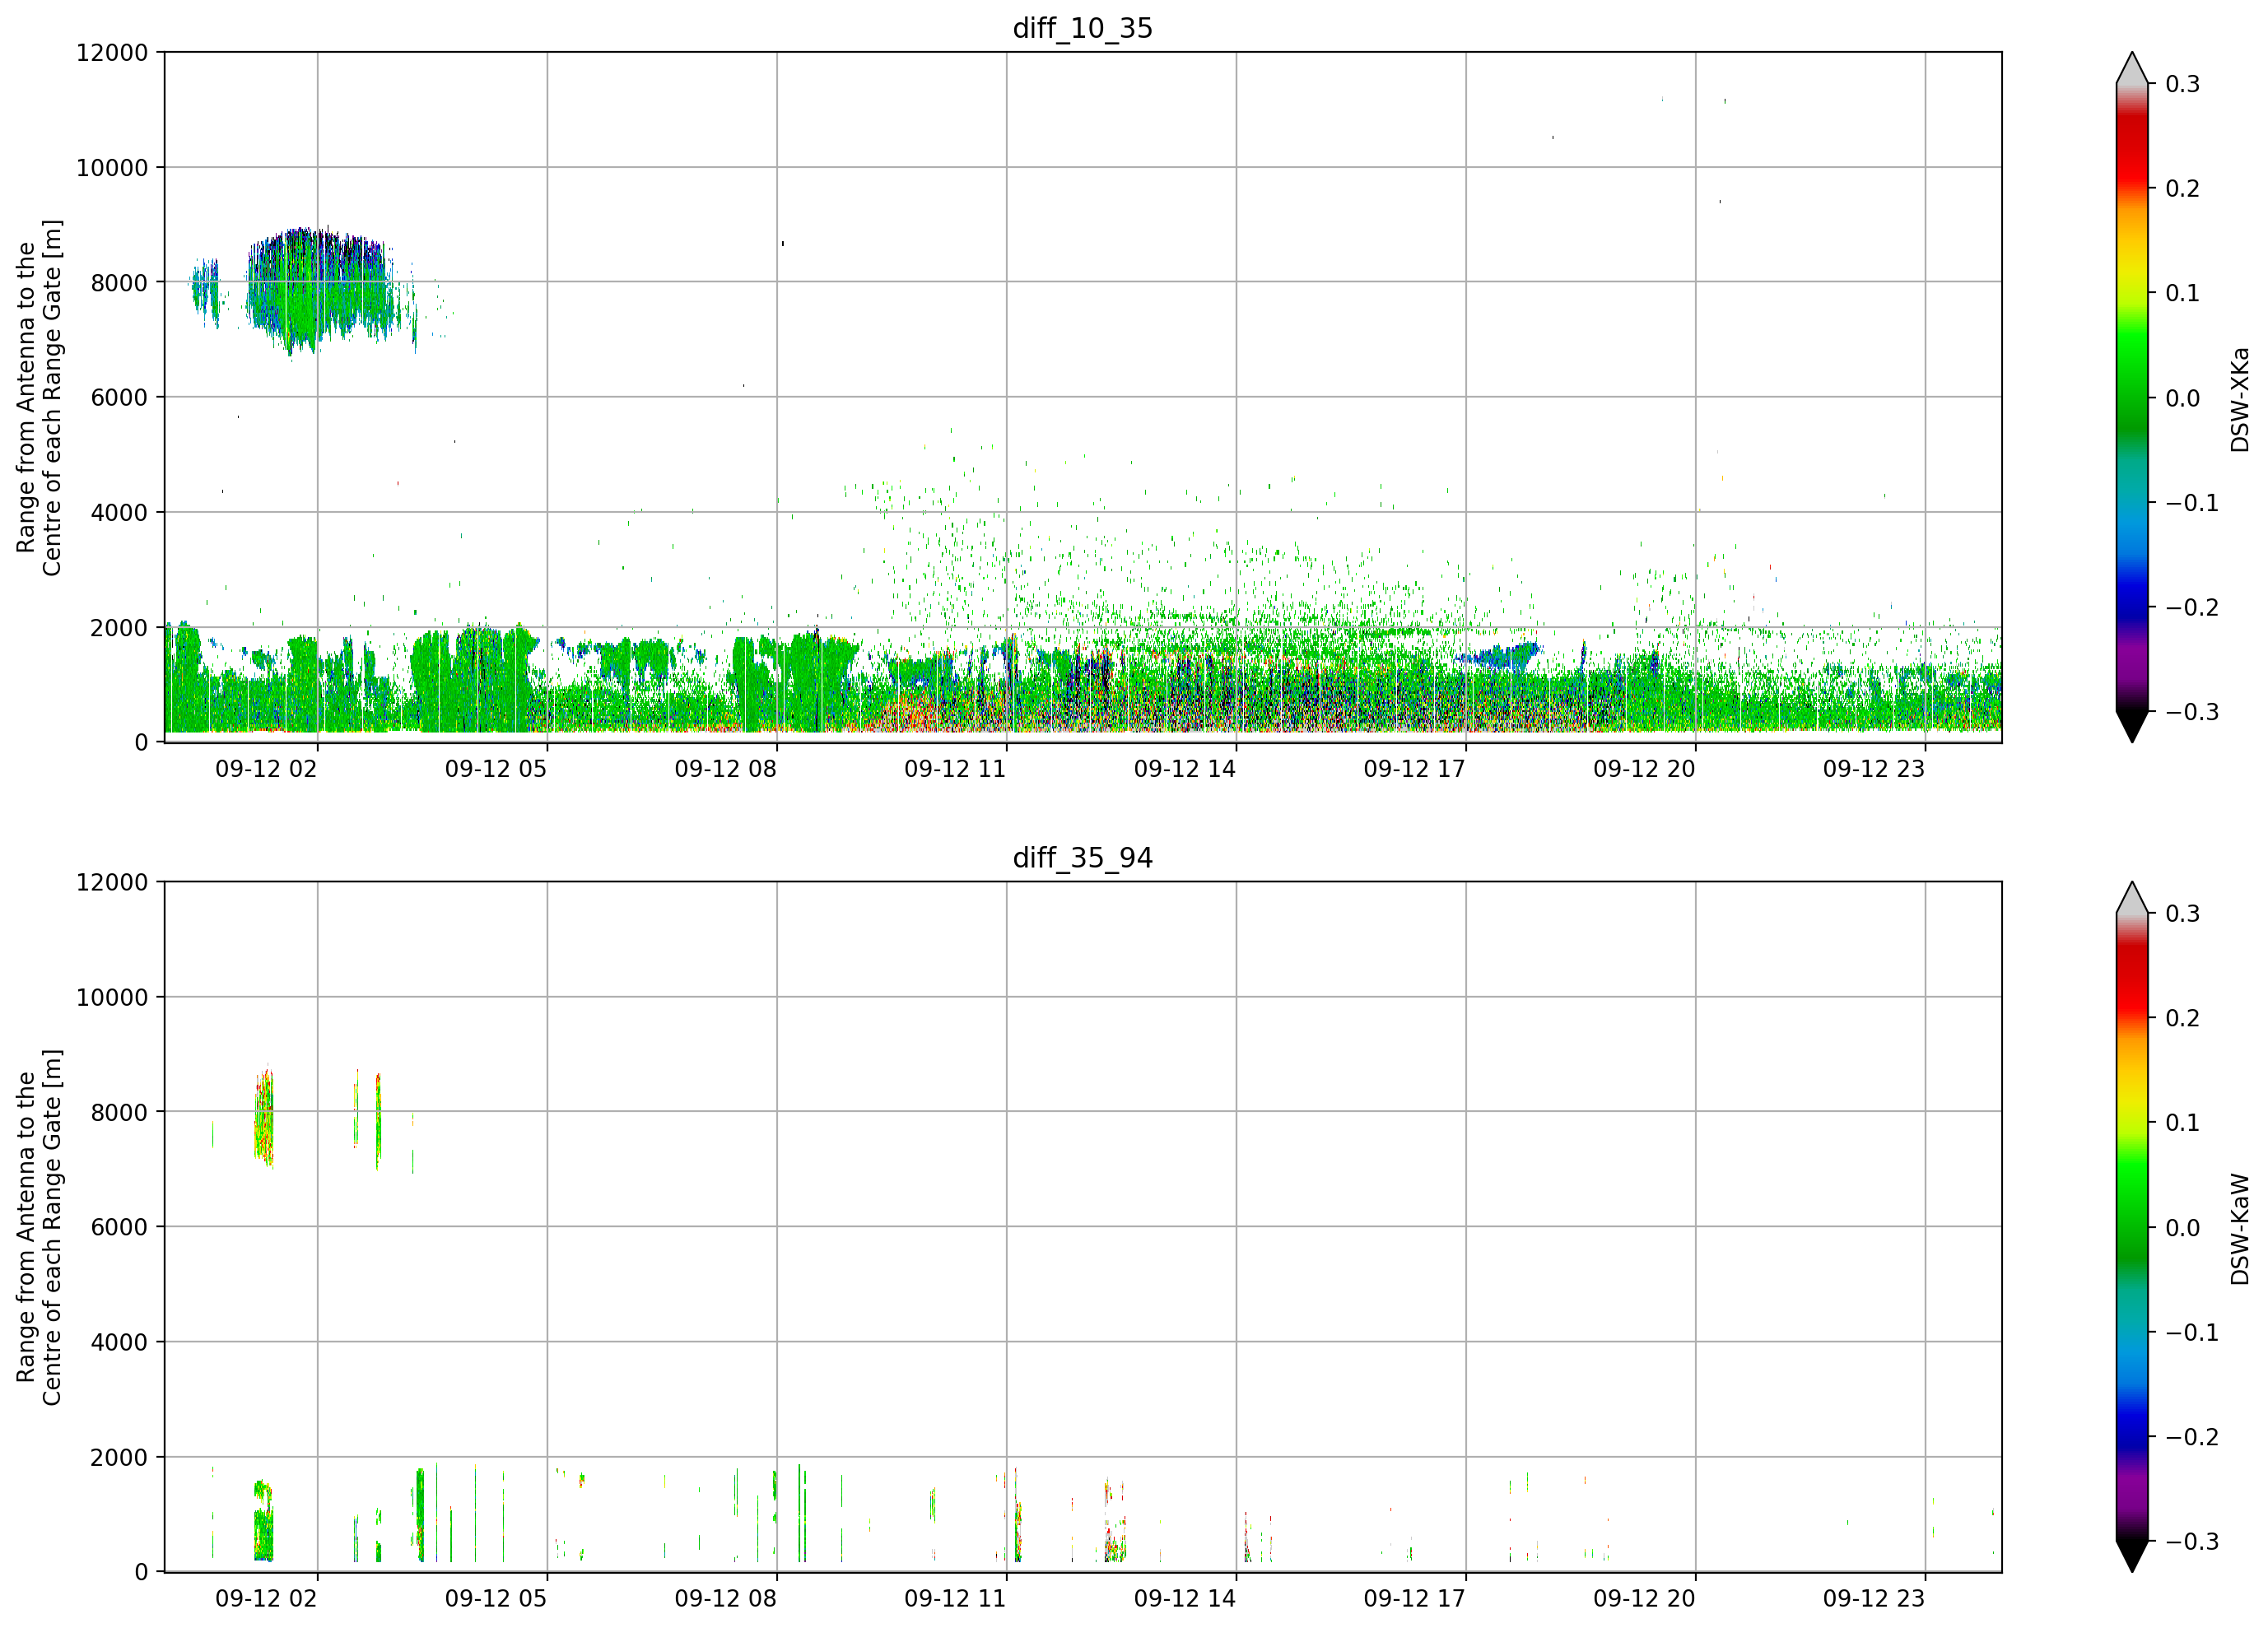Click the 0.0 tick on DSW-XKa colorbar

[2183, 398]
